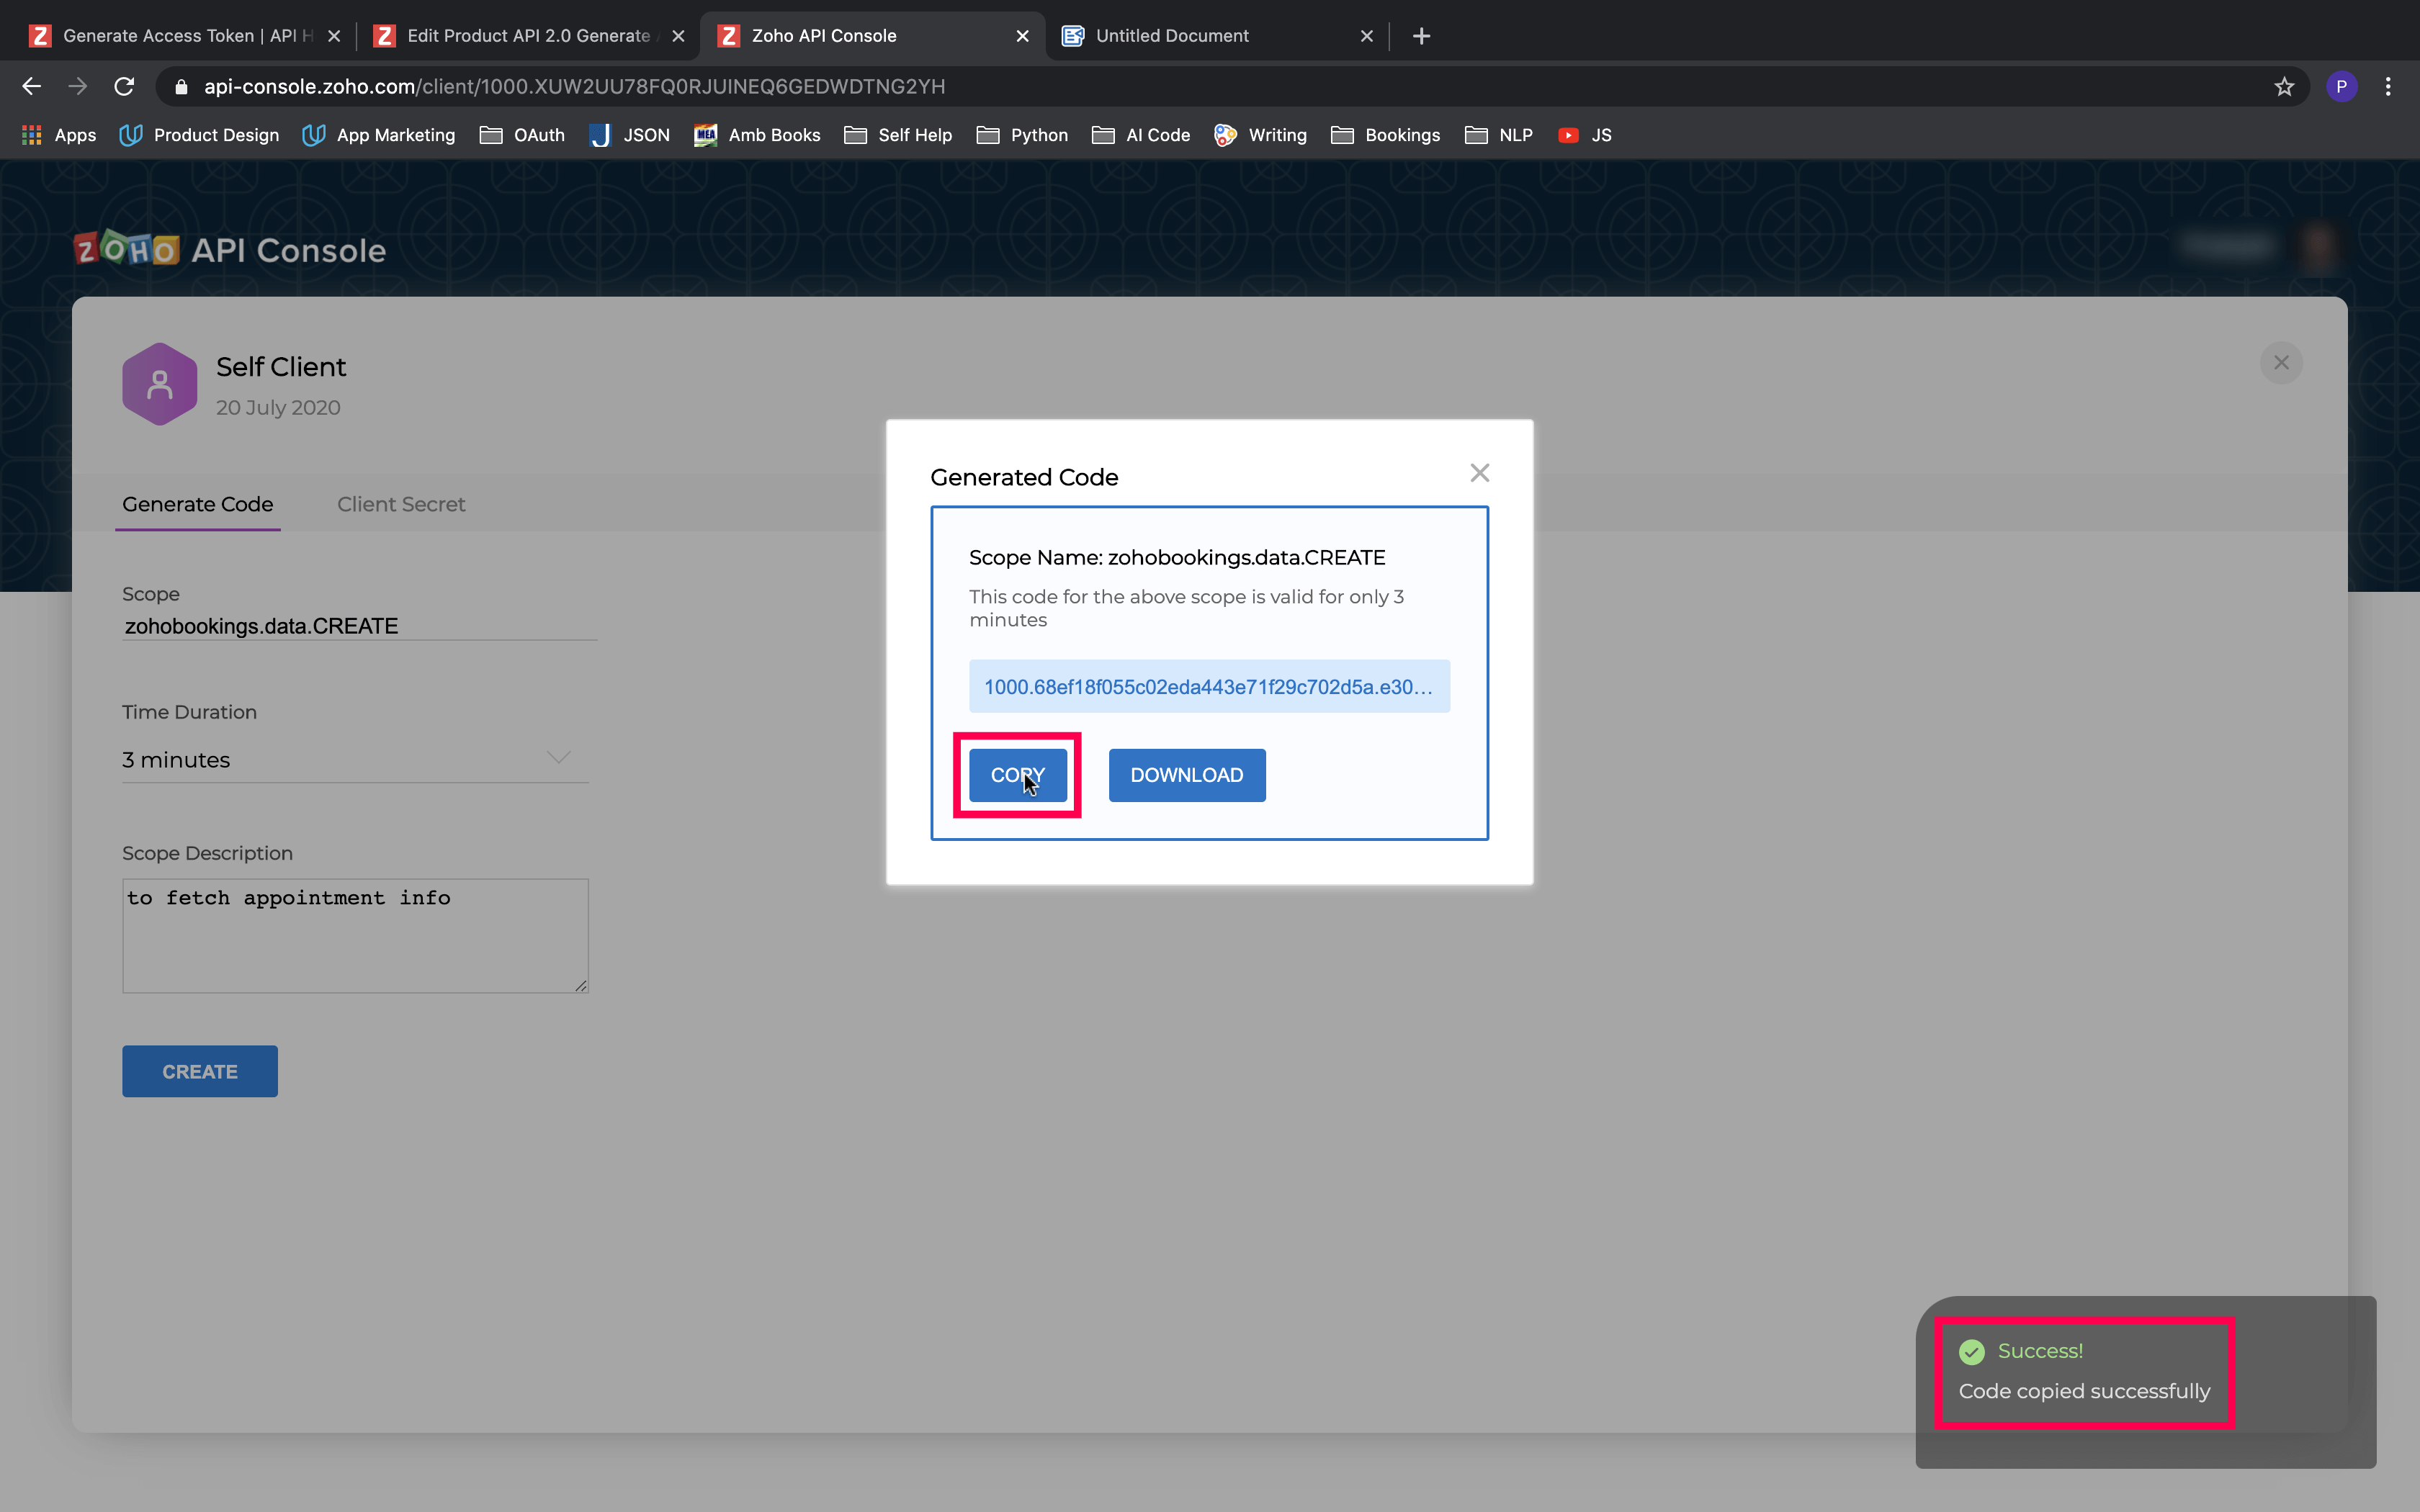Open the Python bookmark folder
This screenshot has height=1512, width=2420.
click(1022, 135)
